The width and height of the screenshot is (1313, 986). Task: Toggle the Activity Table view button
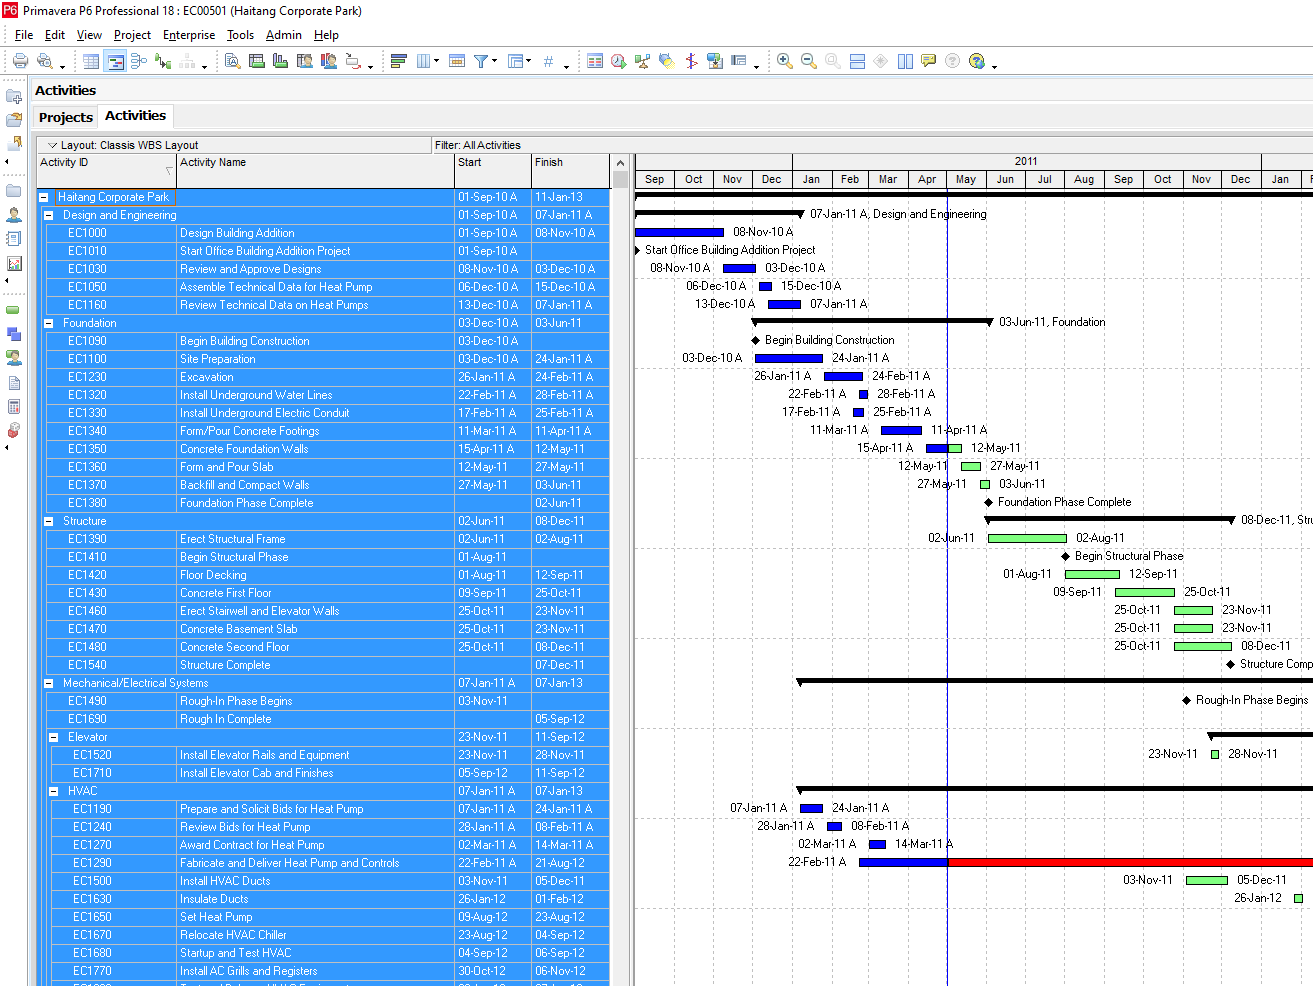[x=91, y=61]
